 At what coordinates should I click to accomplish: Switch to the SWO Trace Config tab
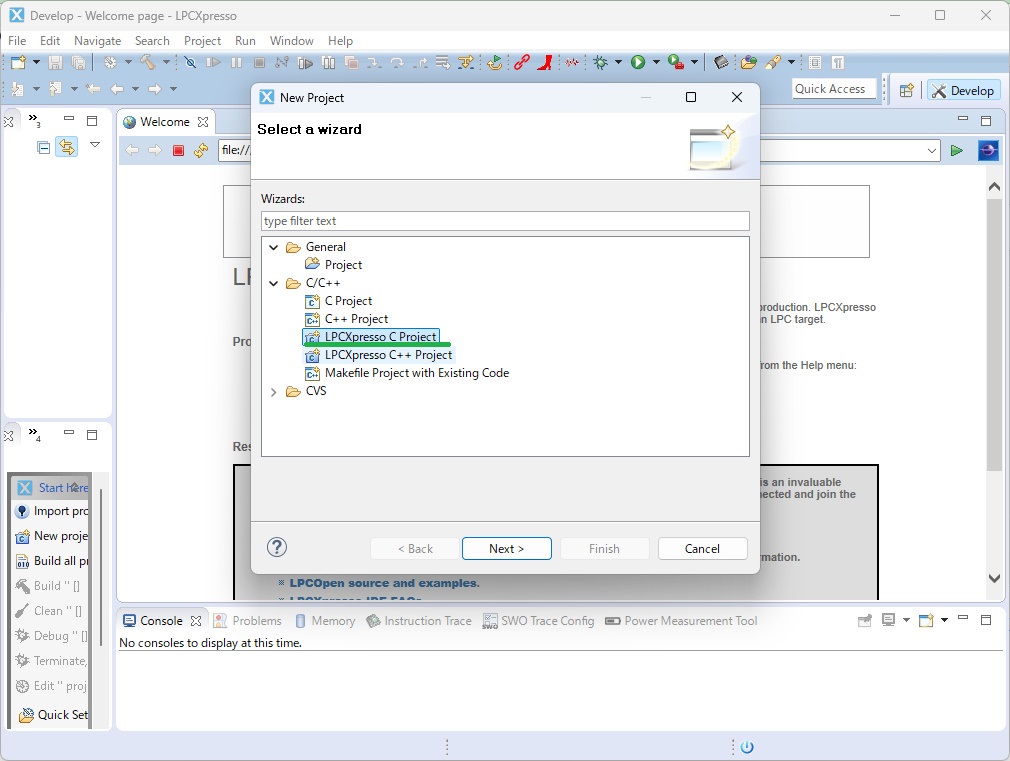point(538,621)
